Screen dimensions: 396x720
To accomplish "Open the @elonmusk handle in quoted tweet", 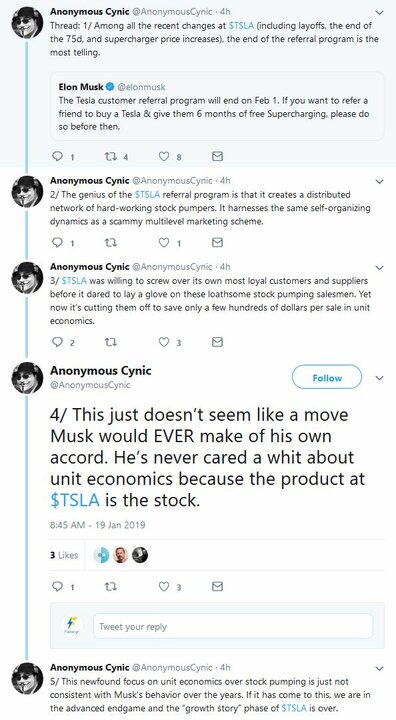I will (141, 87).
